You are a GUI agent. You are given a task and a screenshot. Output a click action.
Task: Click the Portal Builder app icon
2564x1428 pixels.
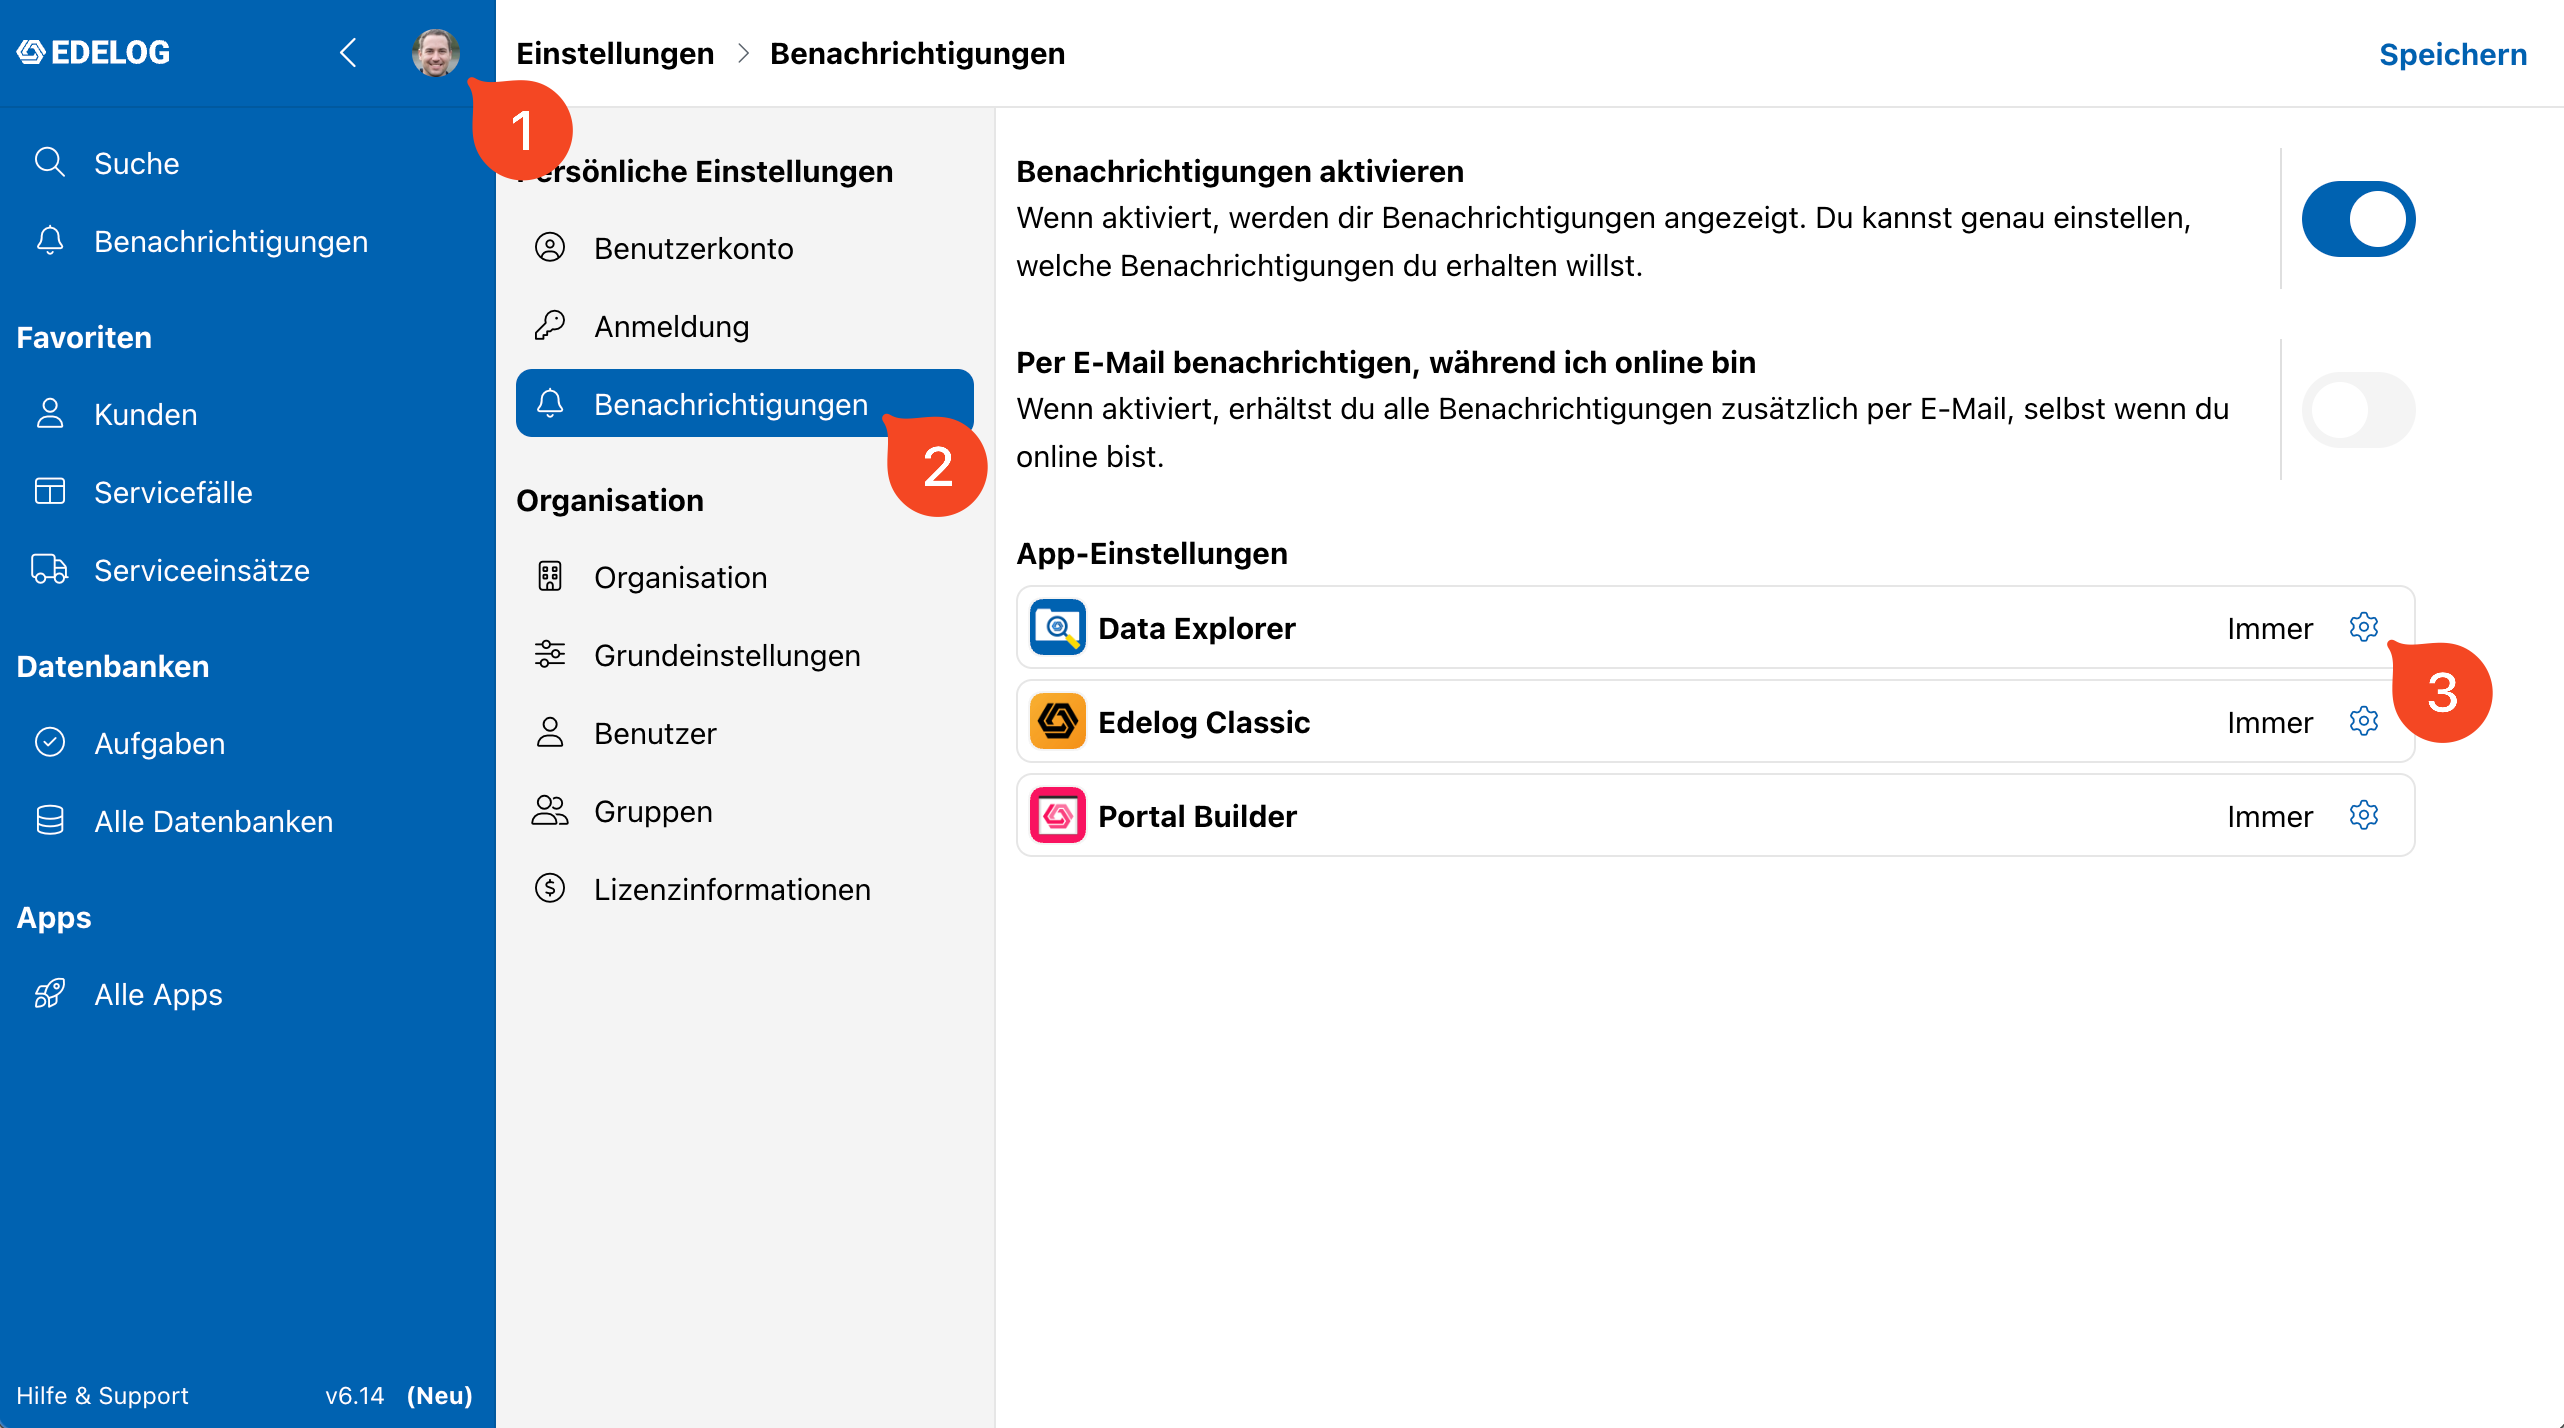(1058, 816)
